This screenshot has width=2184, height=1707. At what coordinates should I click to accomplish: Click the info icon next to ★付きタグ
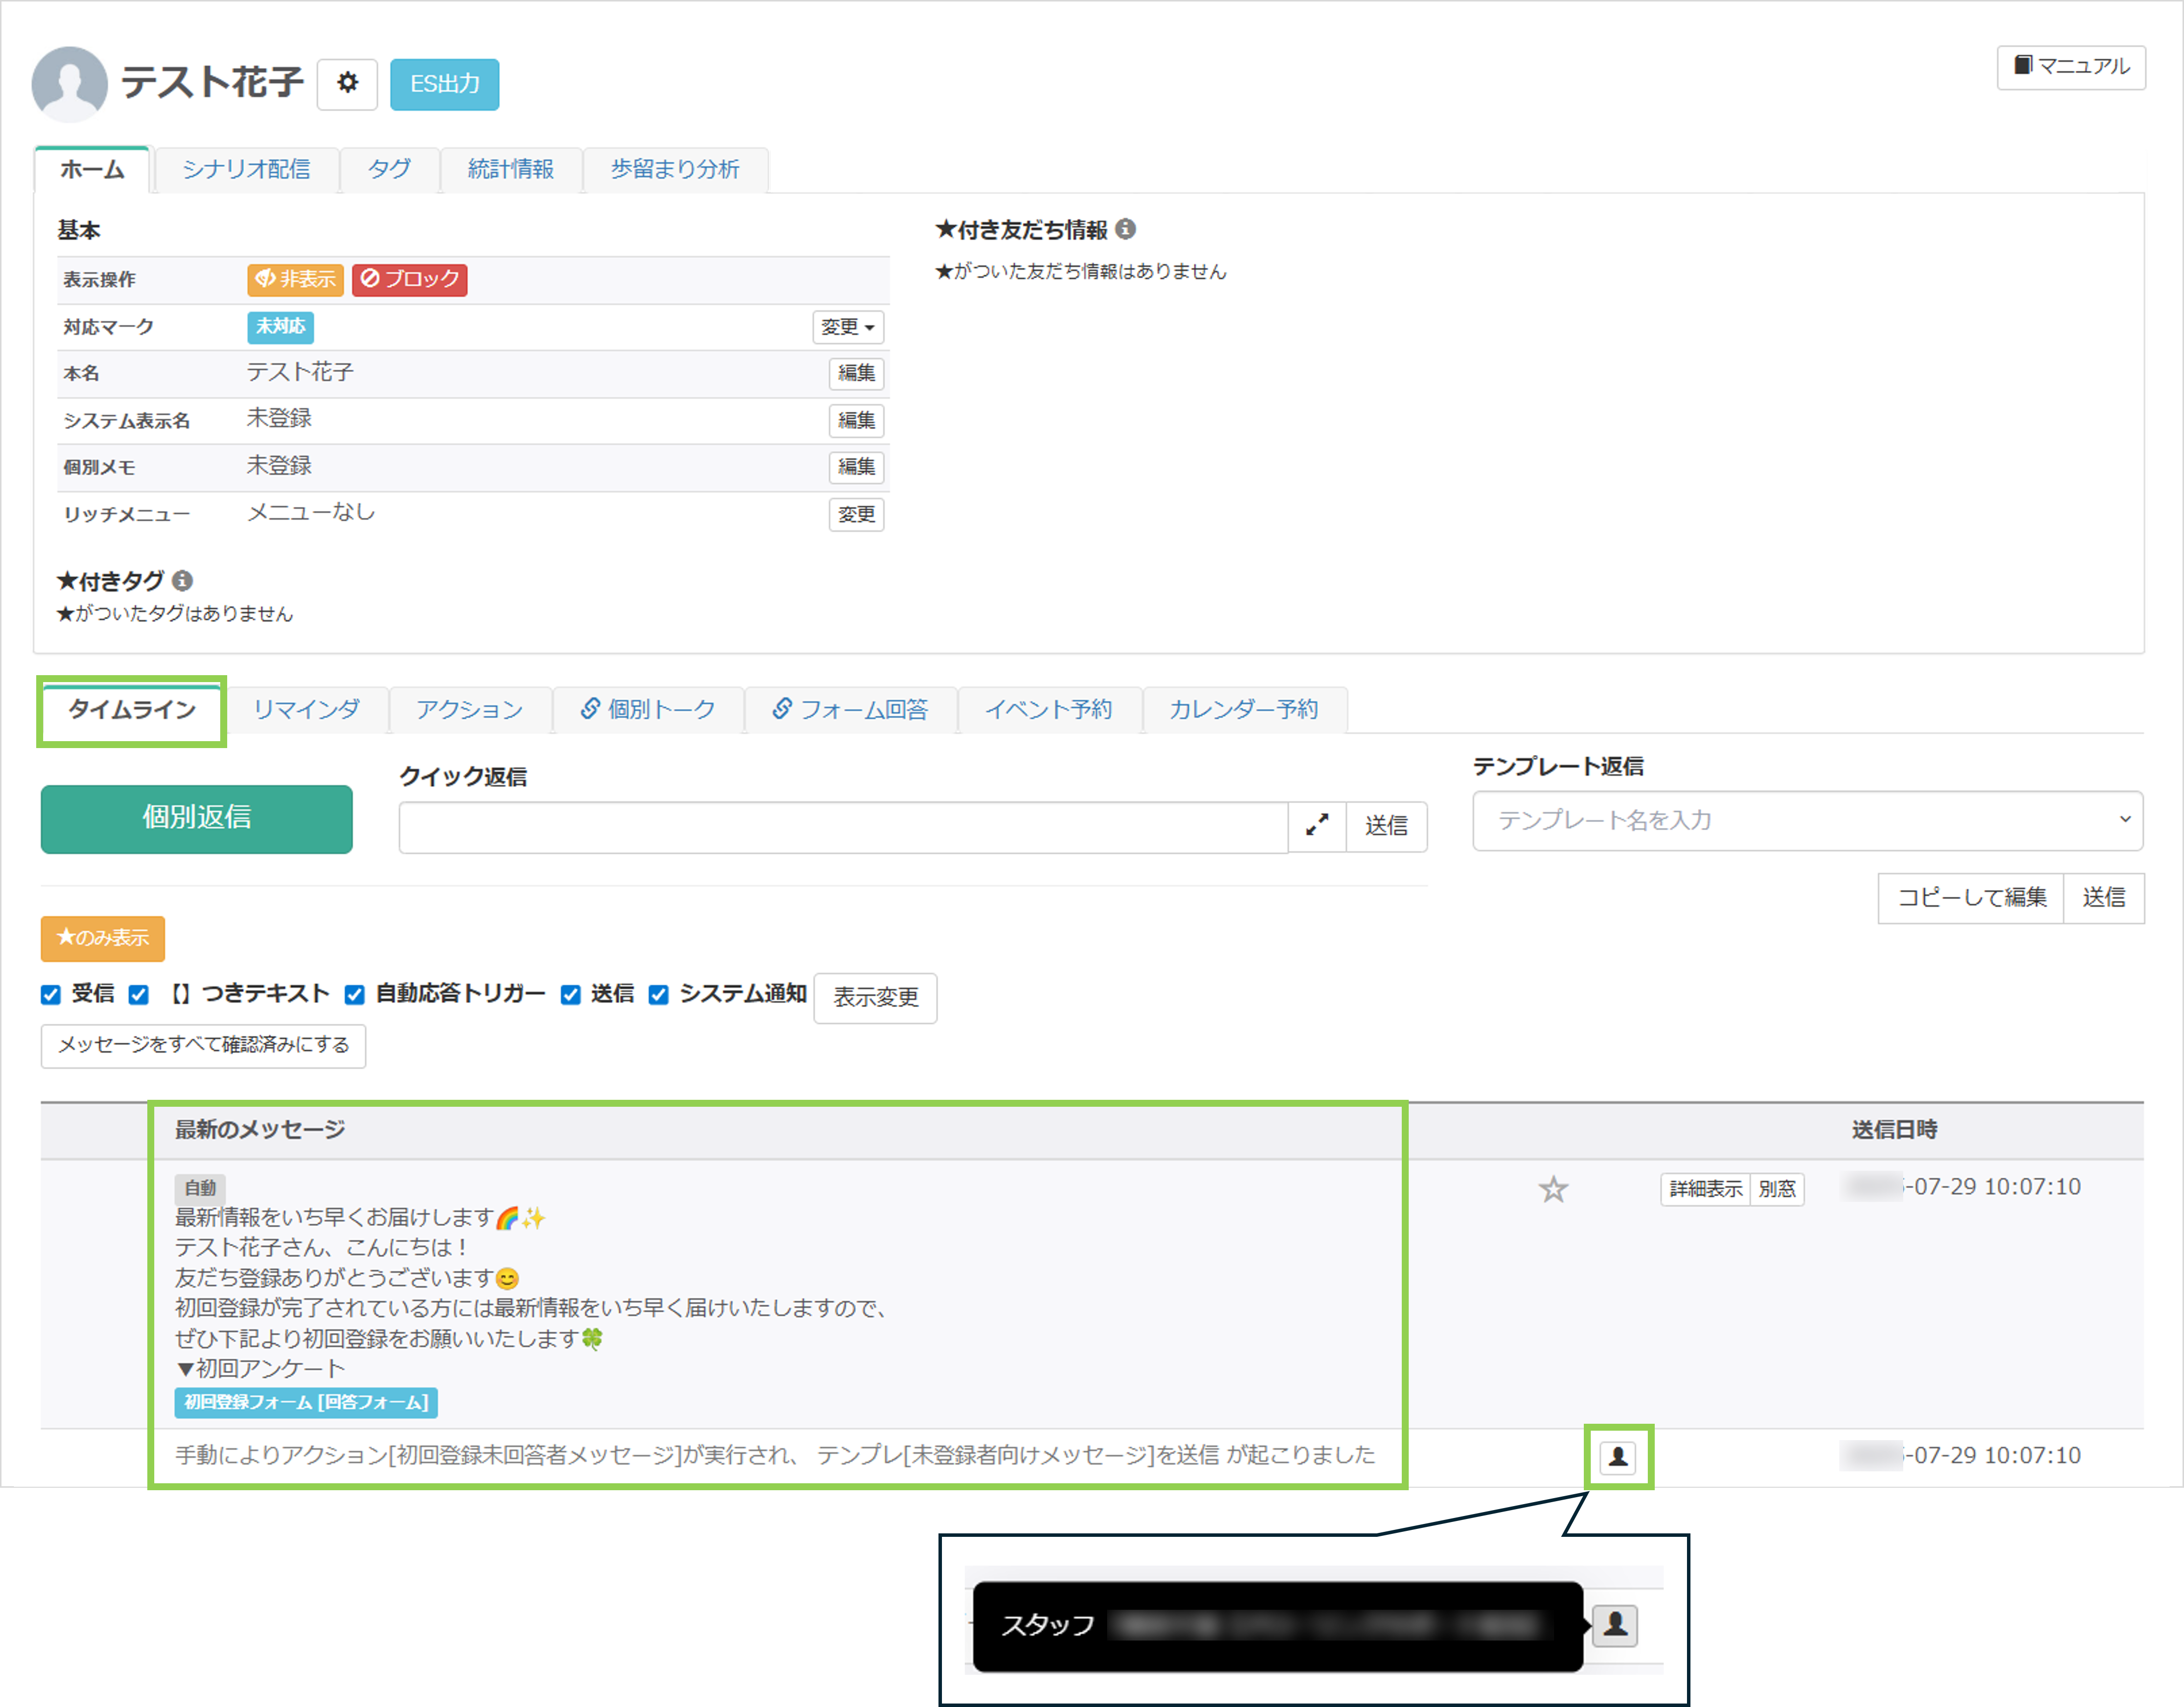click(x=182, y=580)
